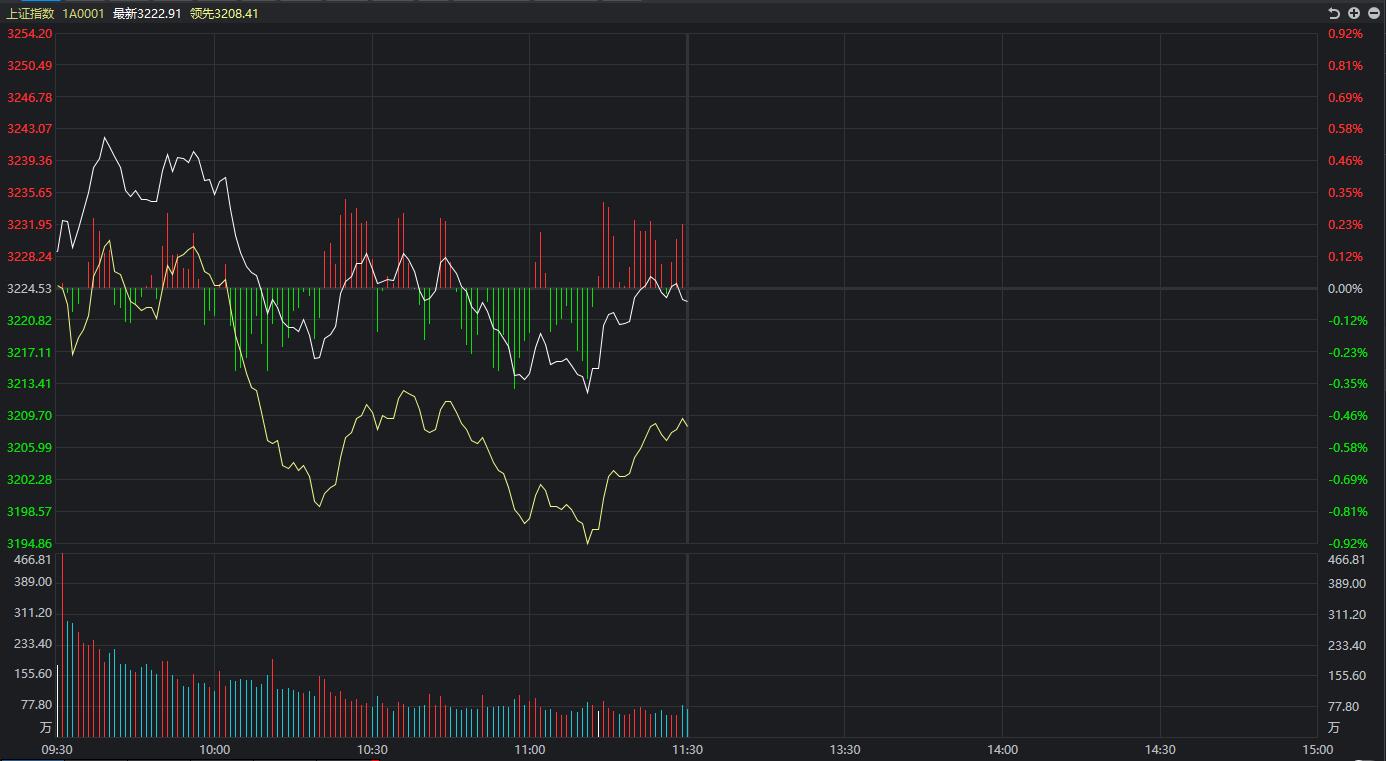
Task: Click the 3209.70 price label
Action: (29, 416)
